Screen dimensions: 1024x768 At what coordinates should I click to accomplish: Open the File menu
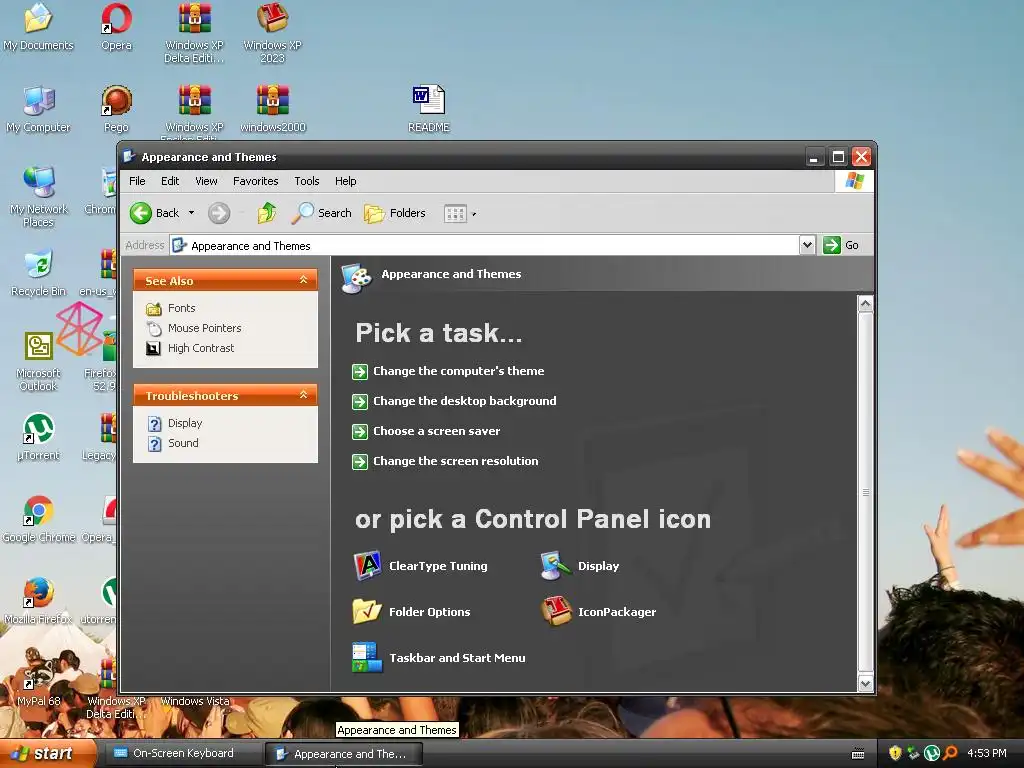(x=137, y=181)
